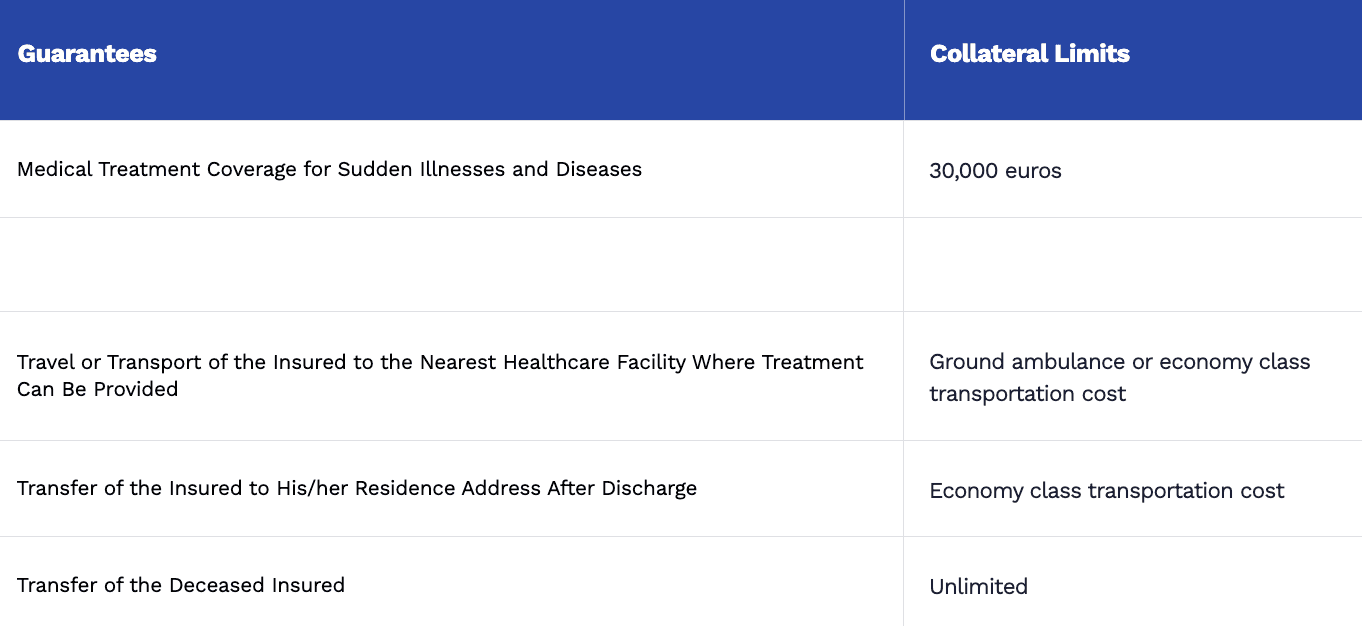Select the Transfer to Residence Address After Discharge row
The width and height of the screenshot is (1362, 626).
click(x=356, y=488)
